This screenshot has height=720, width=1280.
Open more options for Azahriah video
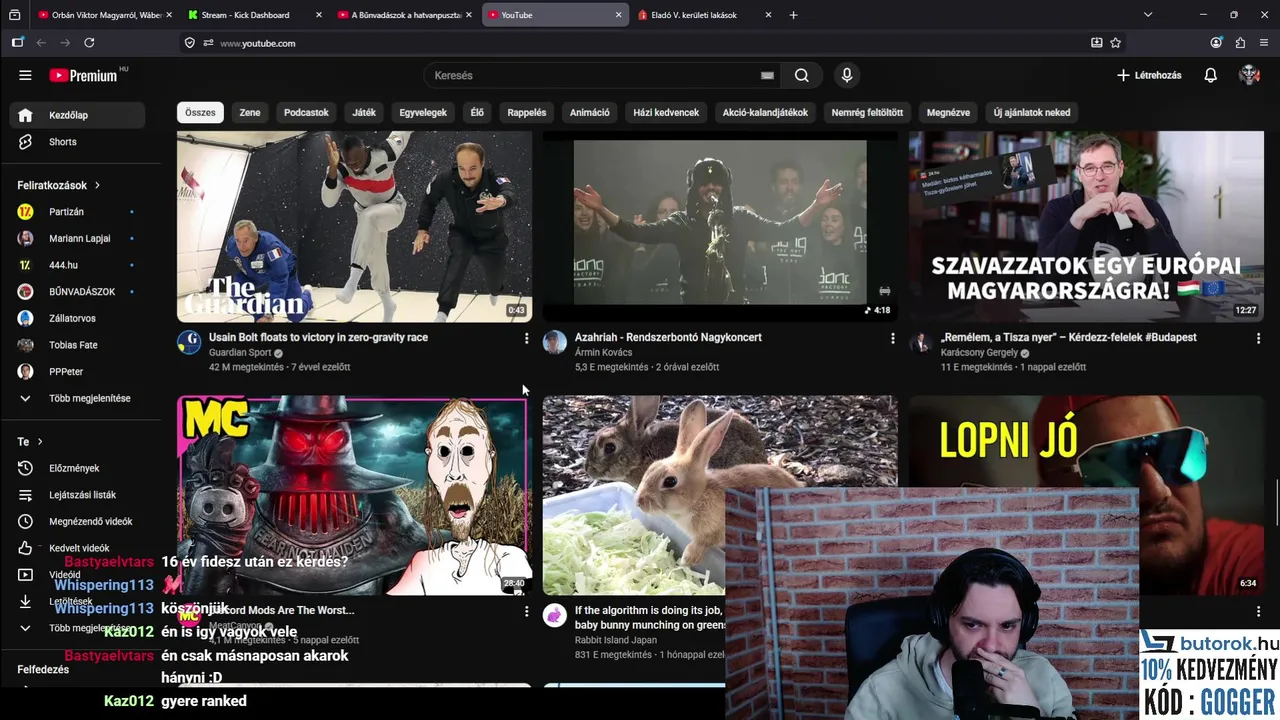892,339
